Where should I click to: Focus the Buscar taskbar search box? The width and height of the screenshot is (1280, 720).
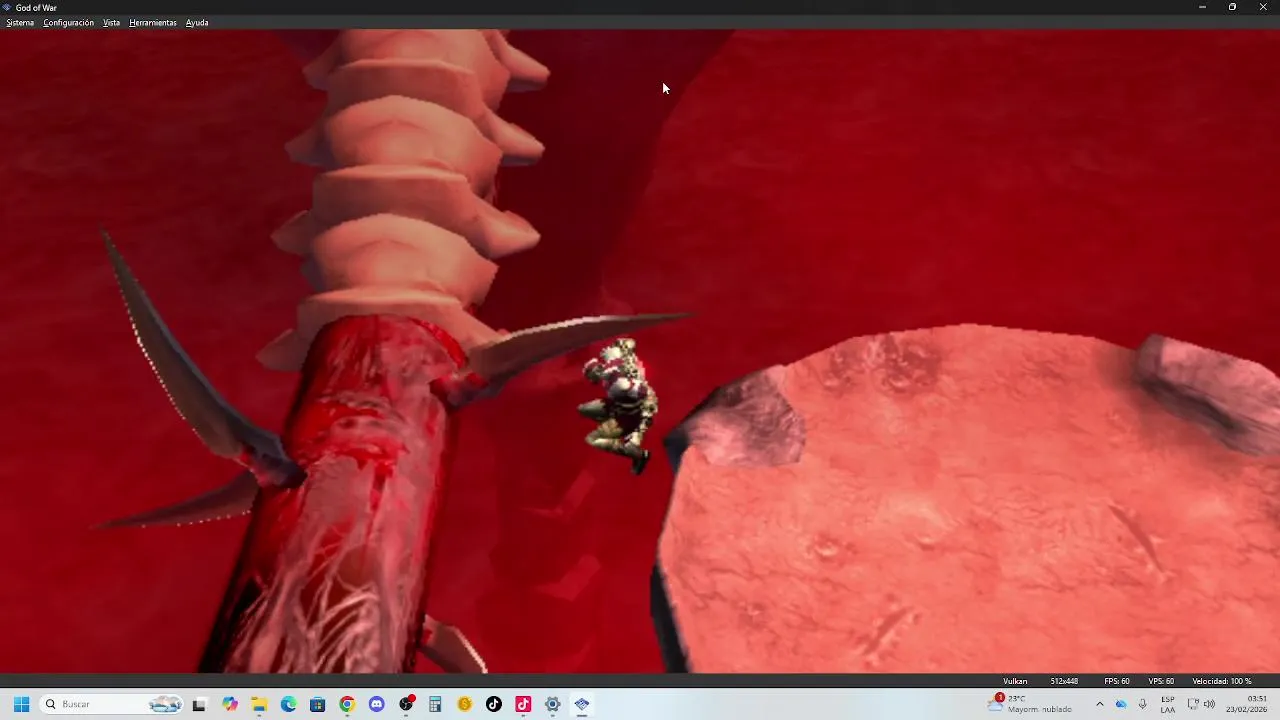click(112, 704)
